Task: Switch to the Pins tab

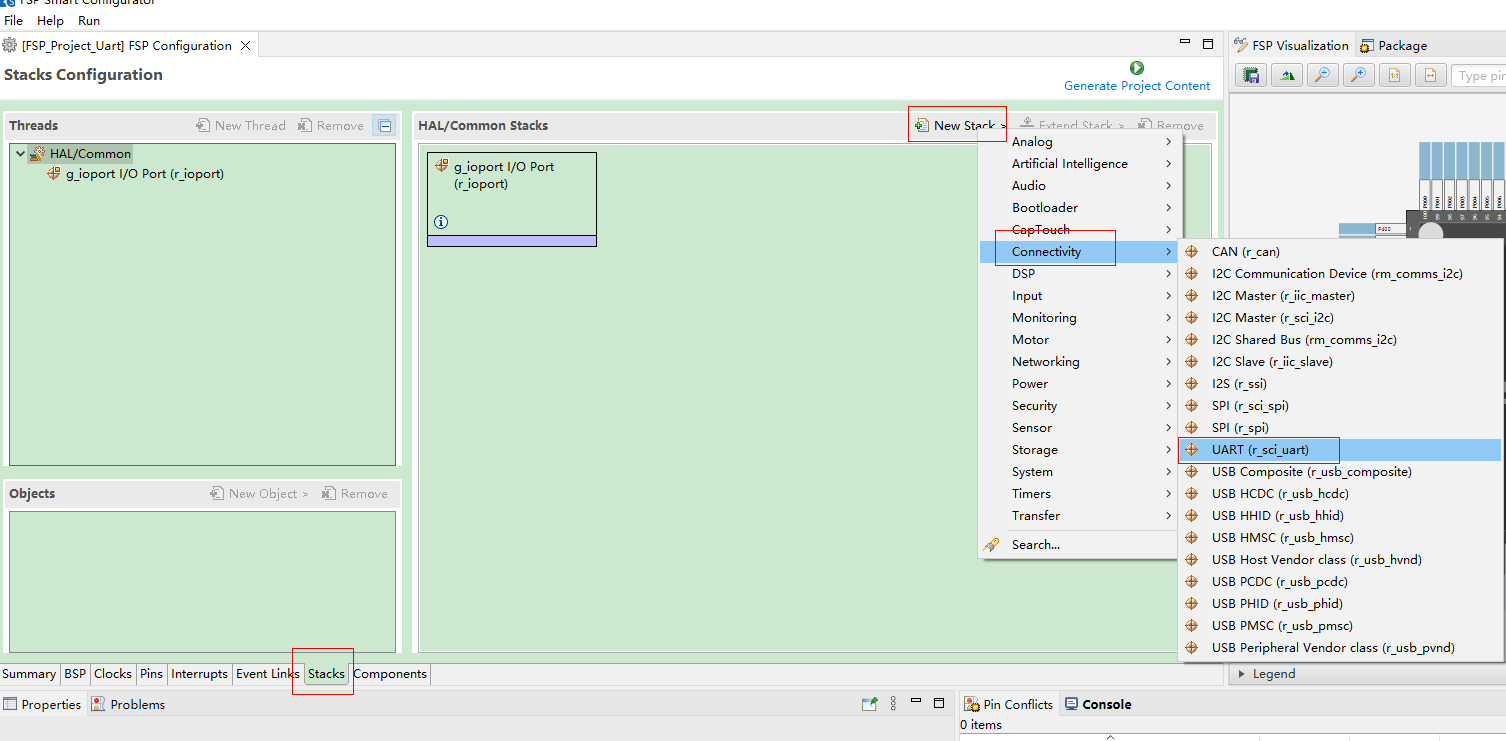Action: tap(151, 674)
